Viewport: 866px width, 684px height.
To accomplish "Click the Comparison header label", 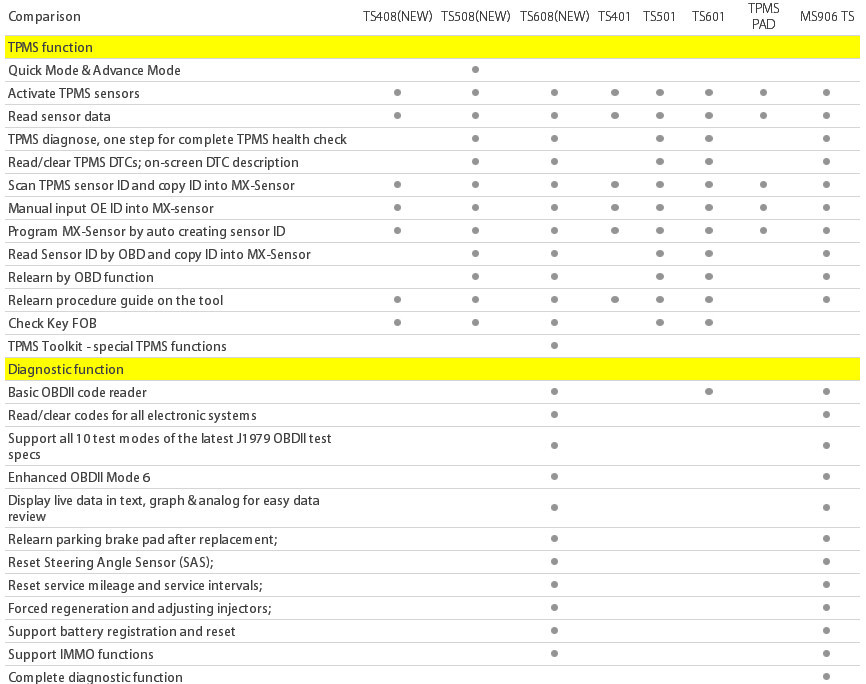I will point(44,17).
